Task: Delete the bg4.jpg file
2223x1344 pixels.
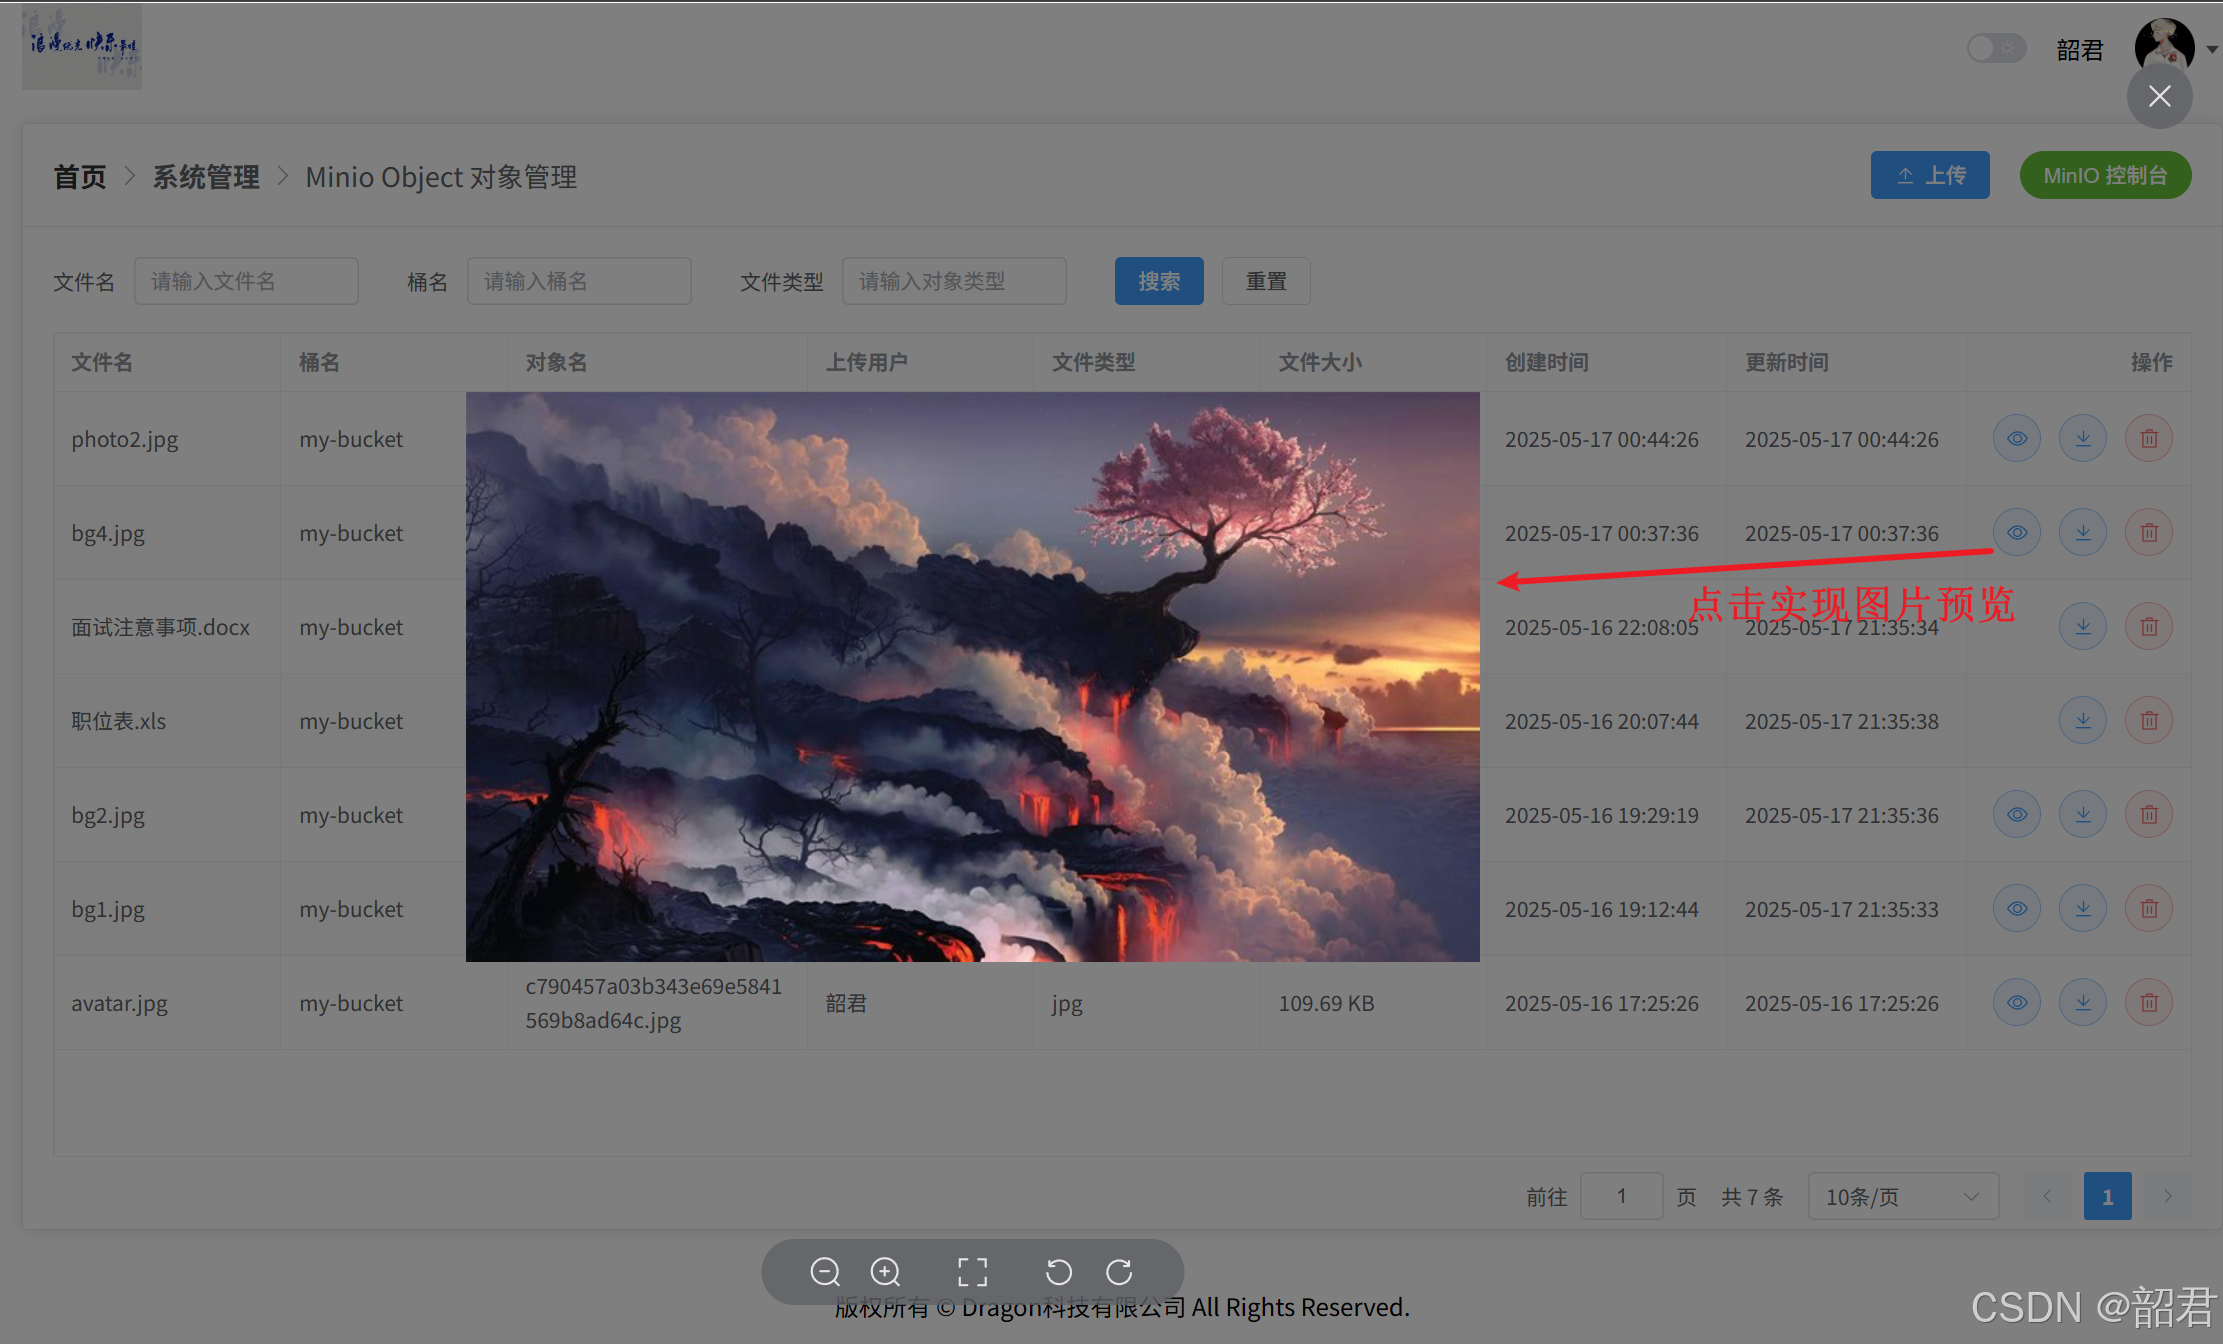Action: point(2148,533)
